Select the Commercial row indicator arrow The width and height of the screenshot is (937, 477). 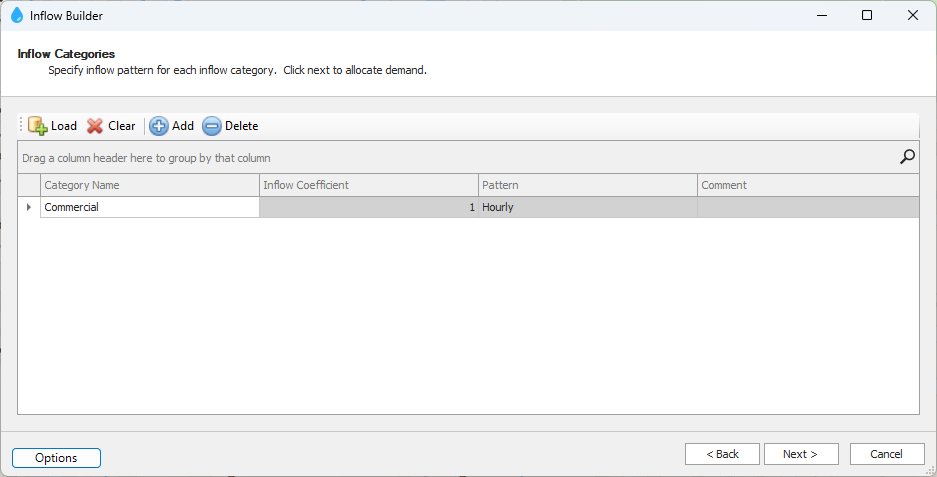tap(29, 207)
